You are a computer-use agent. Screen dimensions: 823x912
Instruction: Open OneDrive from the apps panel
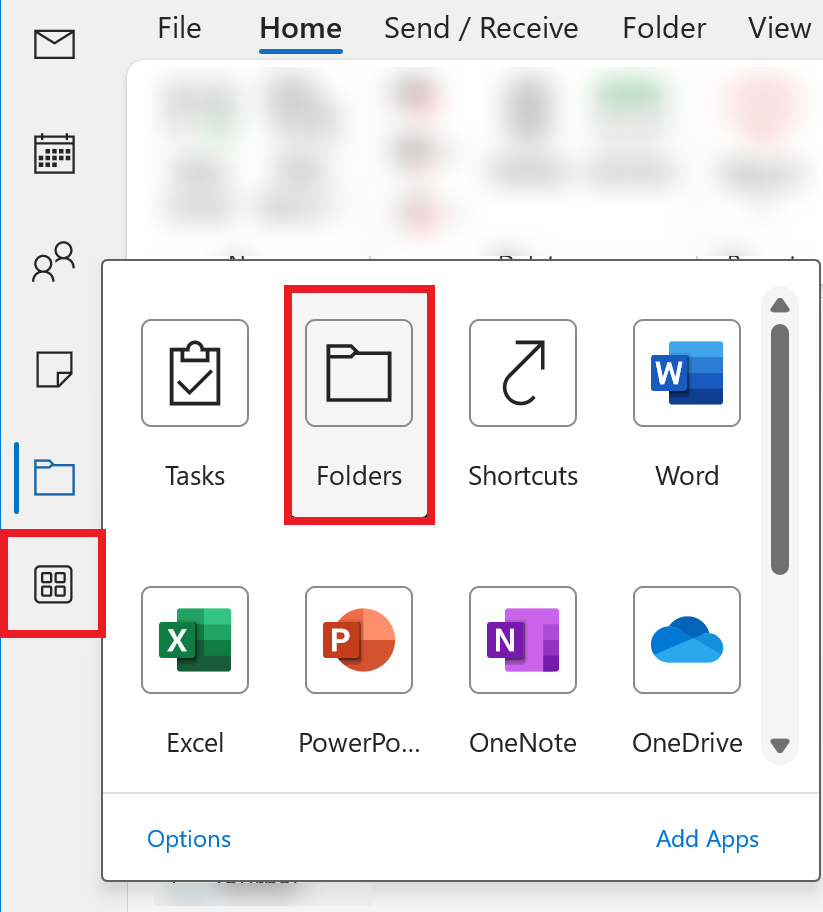pyautogui.click(x=687, y=640)
